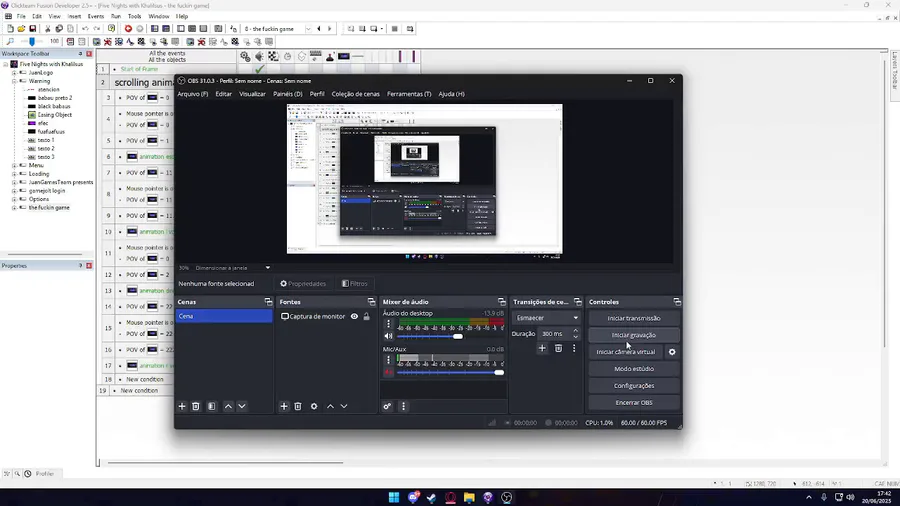
Task: Float the Controles dock panel
Action: (x=677, y=302)
